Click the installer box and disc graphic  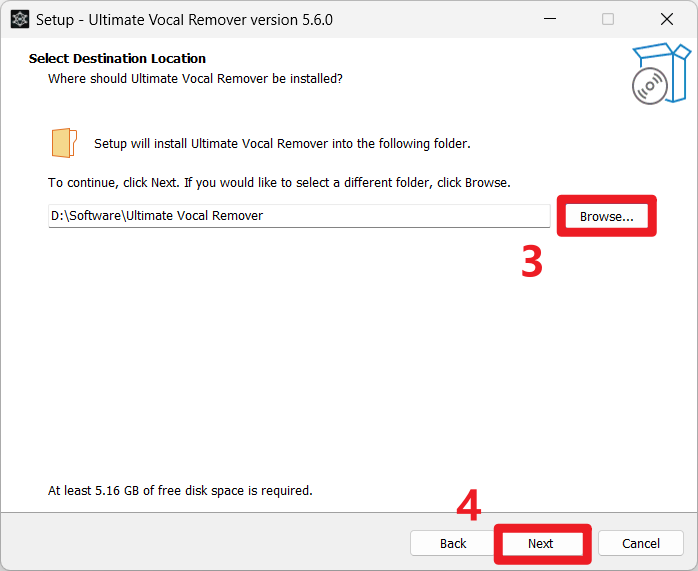661,73
